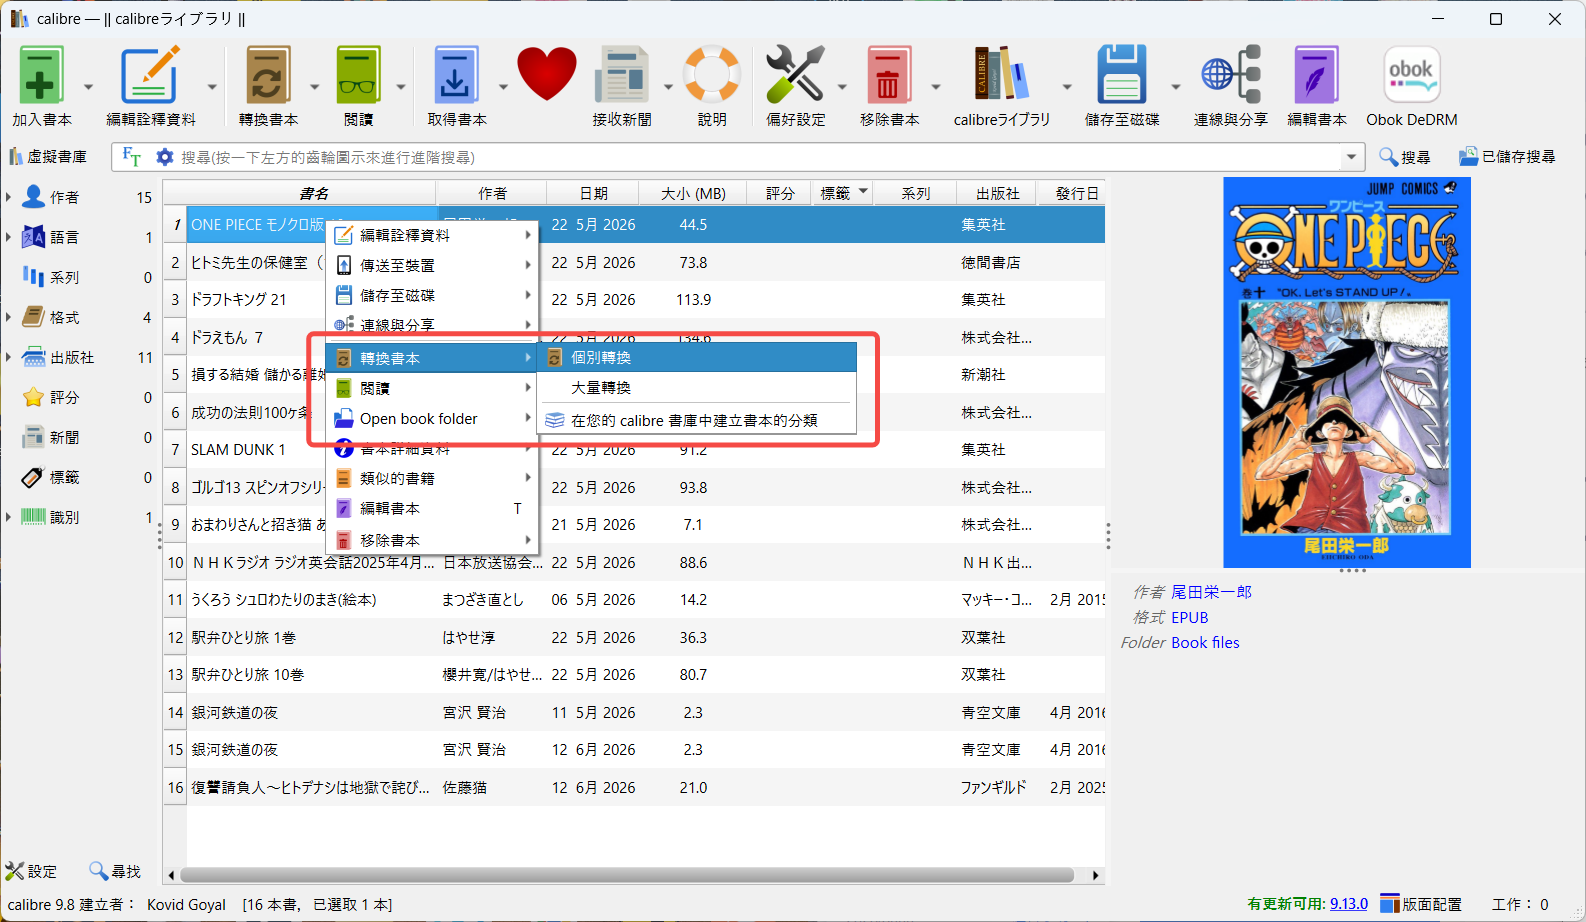Expand the 格式 category in tag browser
Image resolution: width=1586 pixels, height=922 pixels.
pyautogui.click(x=9, y=317)
